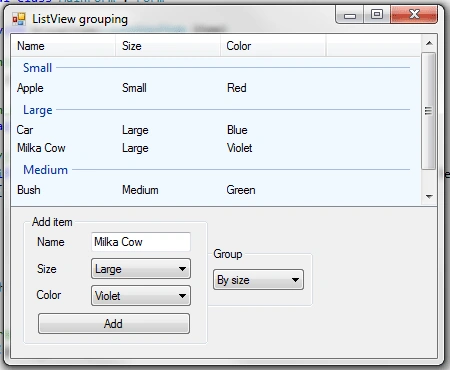Minimize the ListView grouping window
Image resolution: width=450 pixels, height=370 pixels.
(350, 15)
